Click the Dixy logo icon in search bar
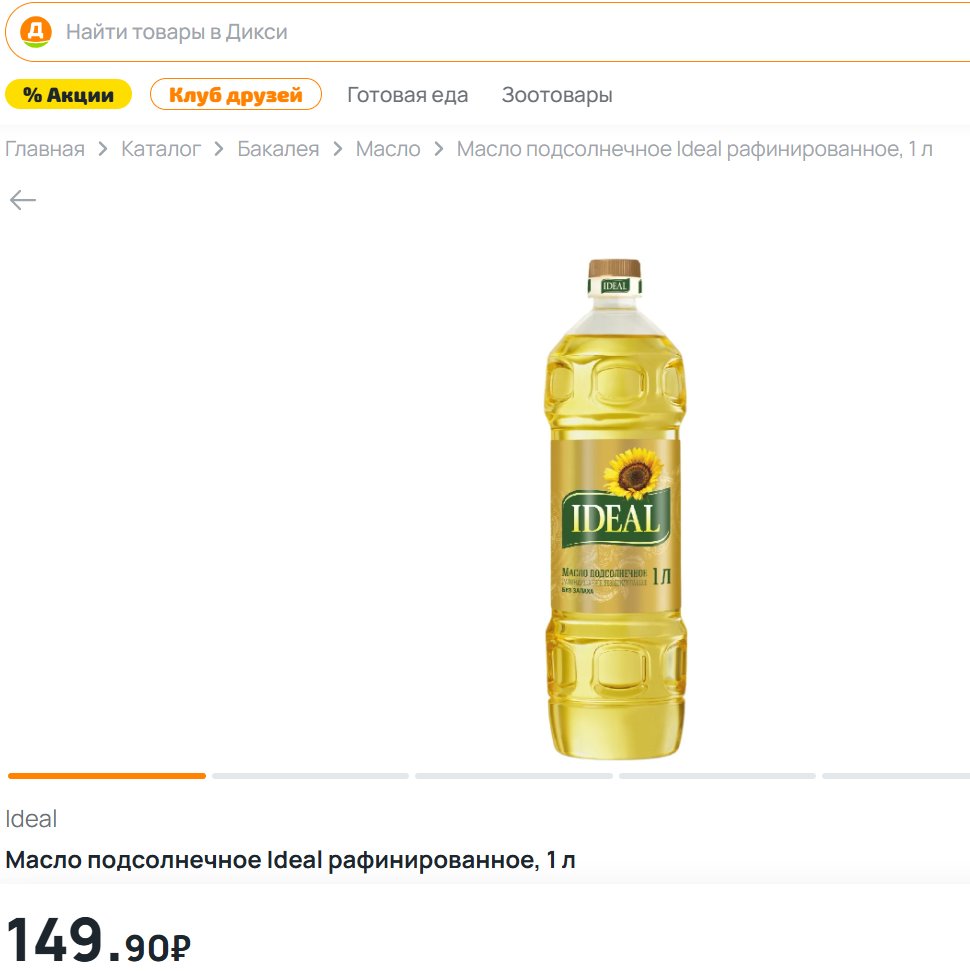 point(35,32)
